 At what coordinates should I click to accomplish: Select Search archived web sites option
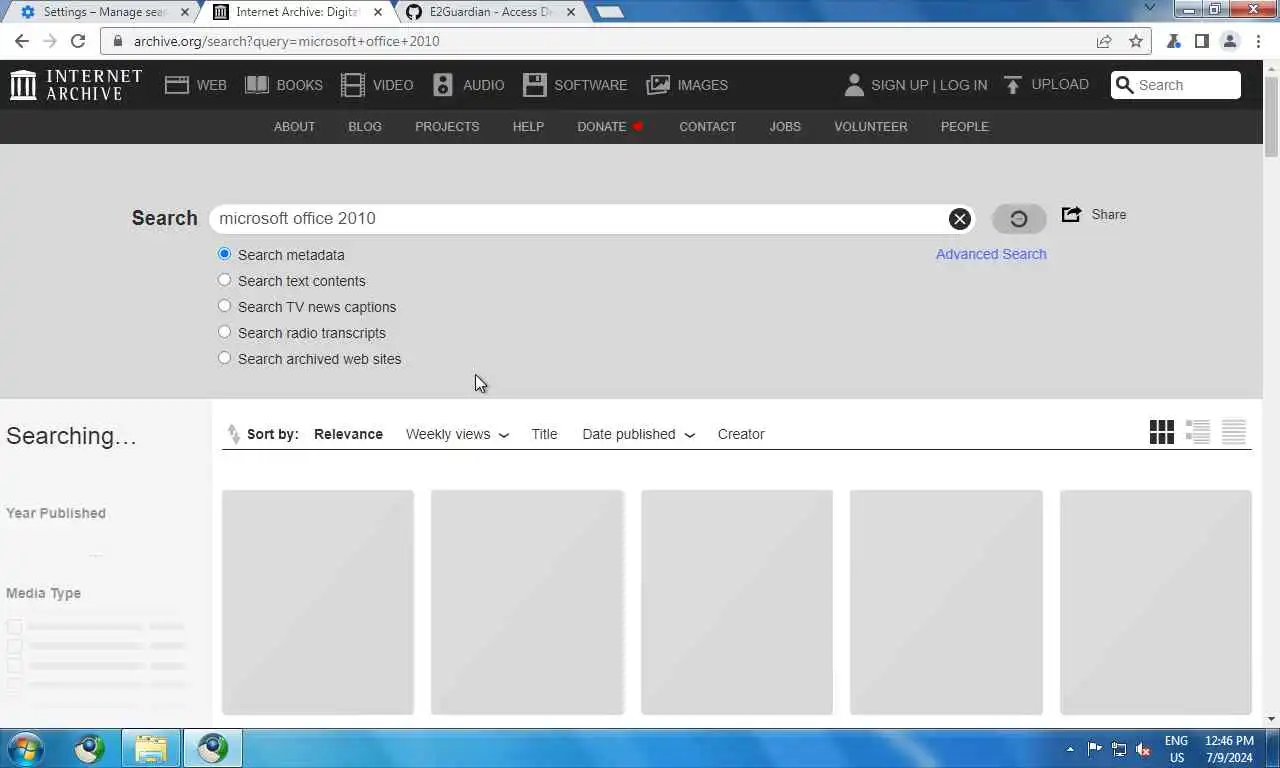click(x=224, y=358)
